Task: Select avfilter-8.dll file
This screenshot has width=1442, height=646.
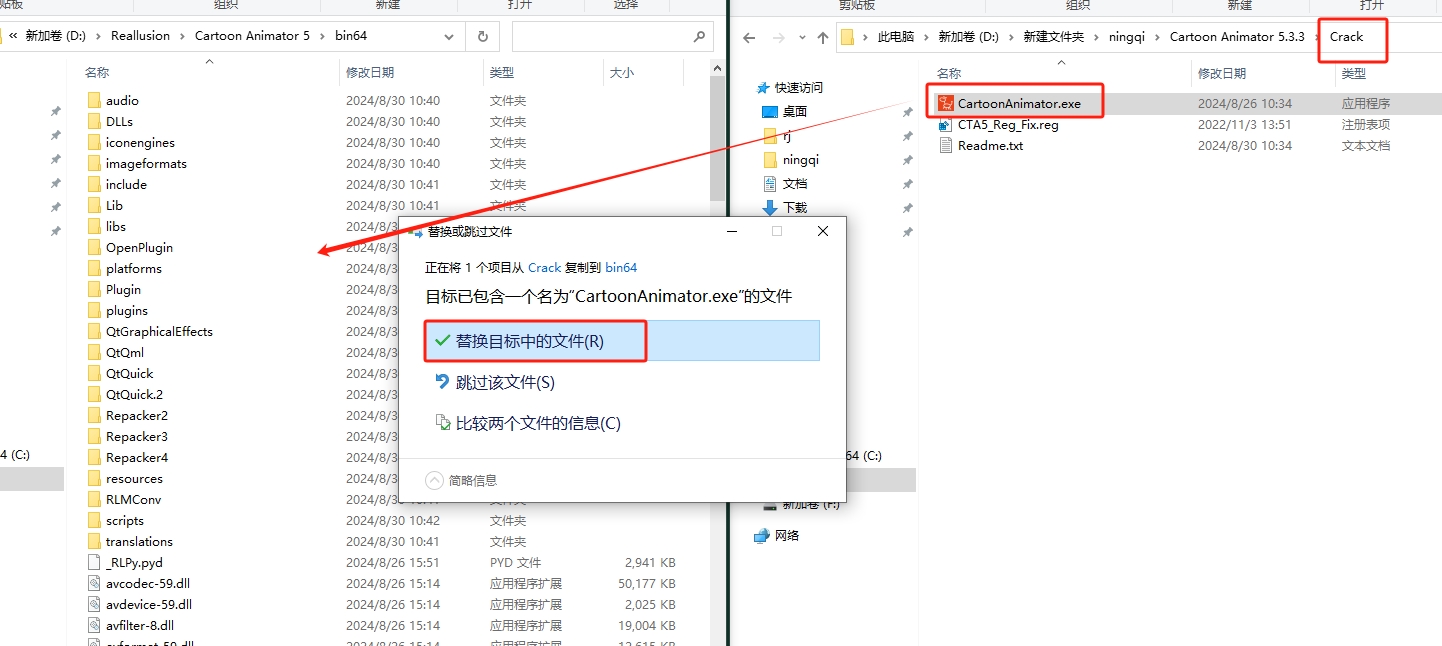Action: pos(139,625)
